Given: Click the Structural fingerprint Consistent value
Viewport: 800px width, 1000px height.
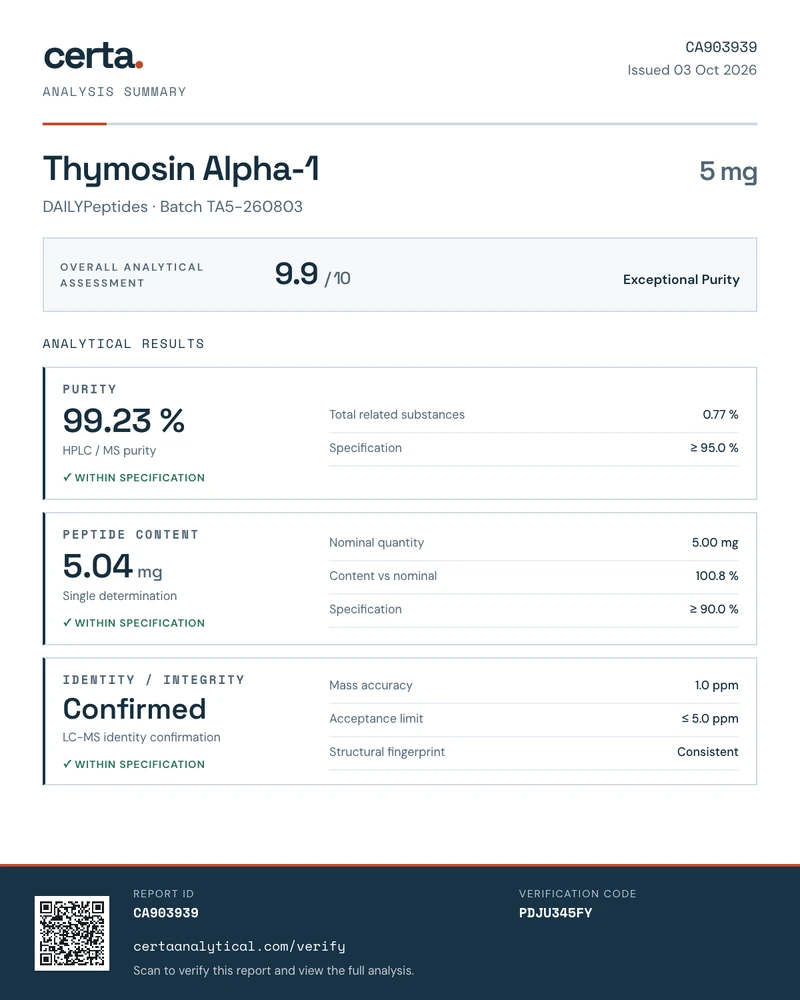Looking at the screenshot, I should [707, 752].
